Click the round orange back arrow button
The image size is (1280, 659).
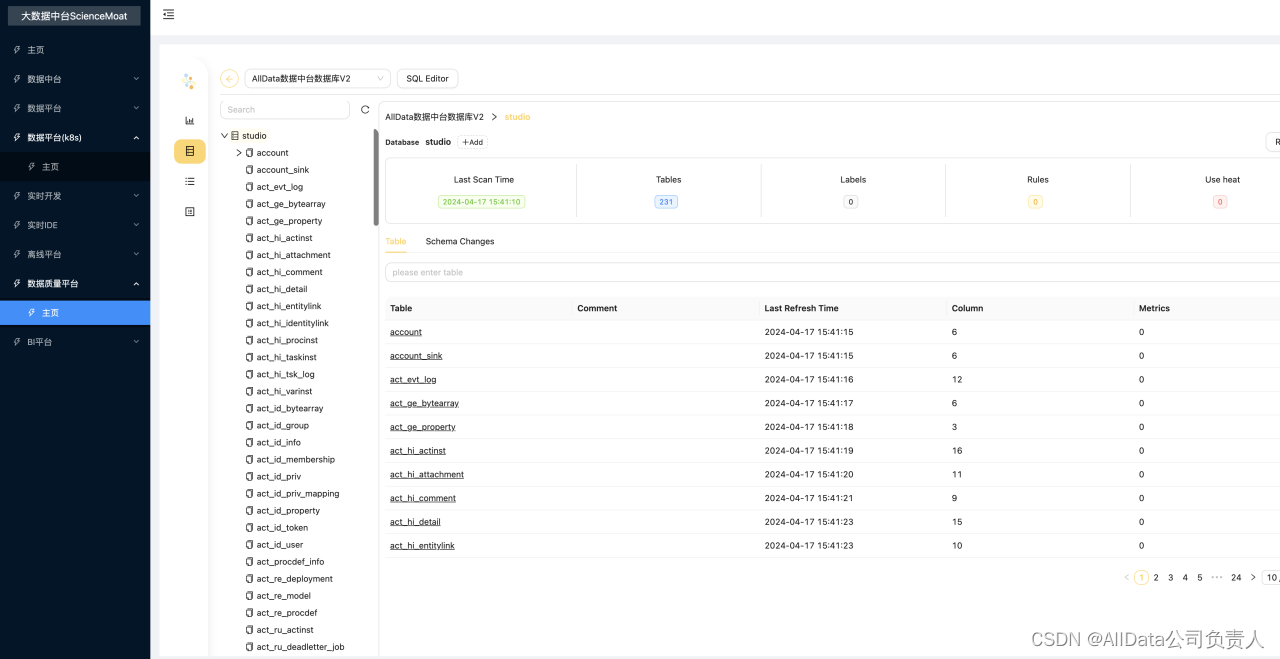tap(230, 79)
